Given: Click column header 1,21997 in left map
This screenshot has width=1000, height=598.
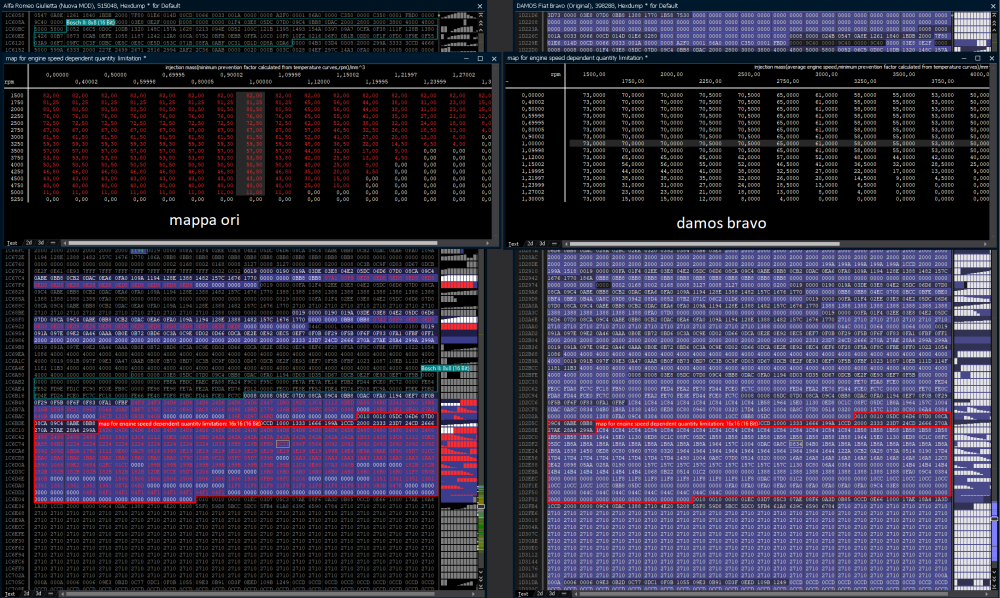Looking at the screenshot, I should 405,75.
